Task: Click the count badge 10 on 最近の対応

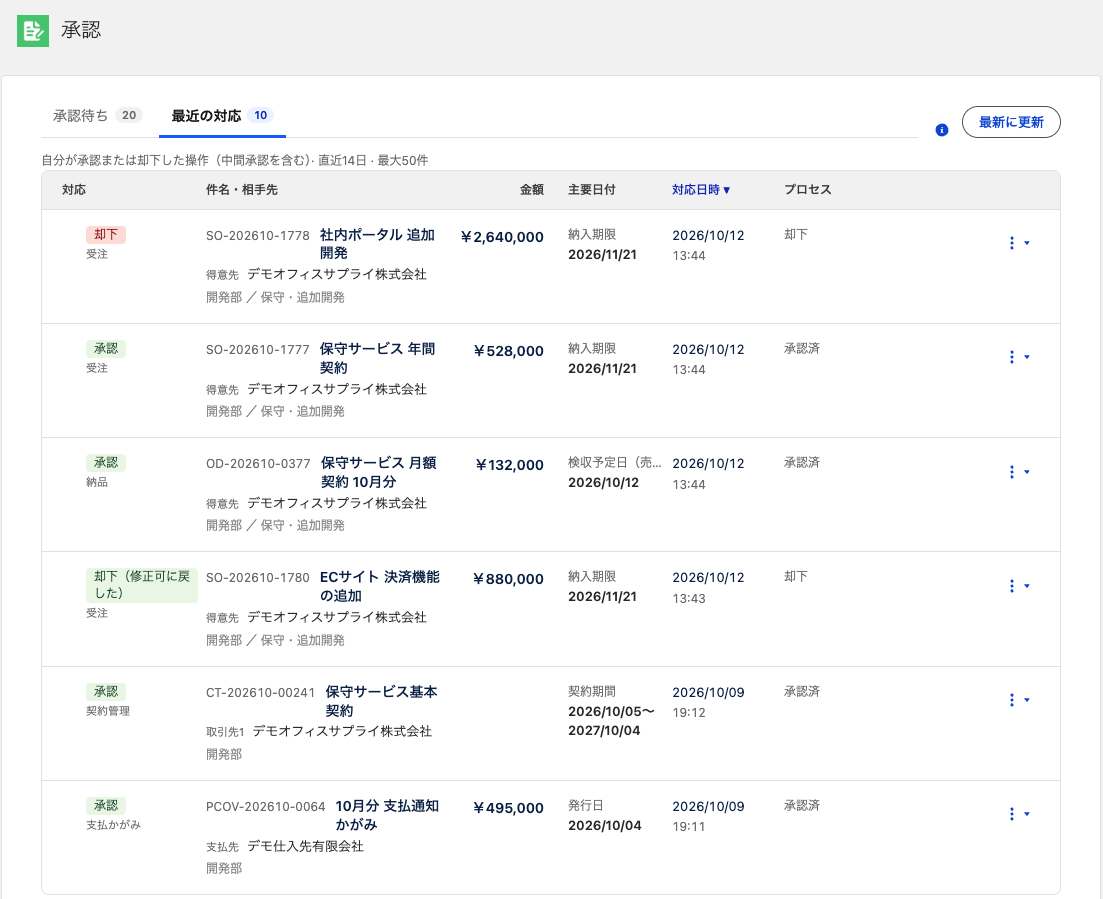Action: (x=260, y=115)
